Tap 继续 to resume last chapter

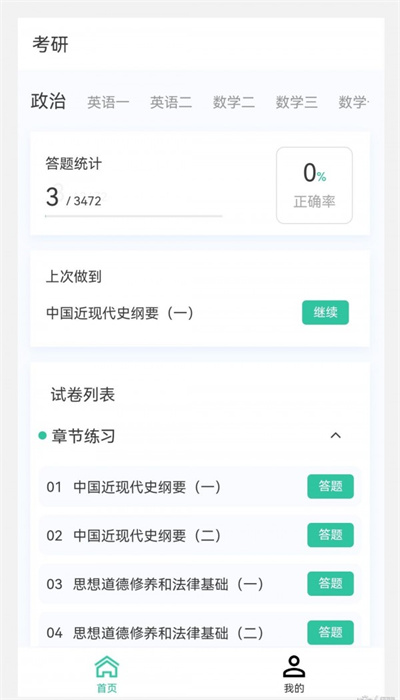[325, 312]
